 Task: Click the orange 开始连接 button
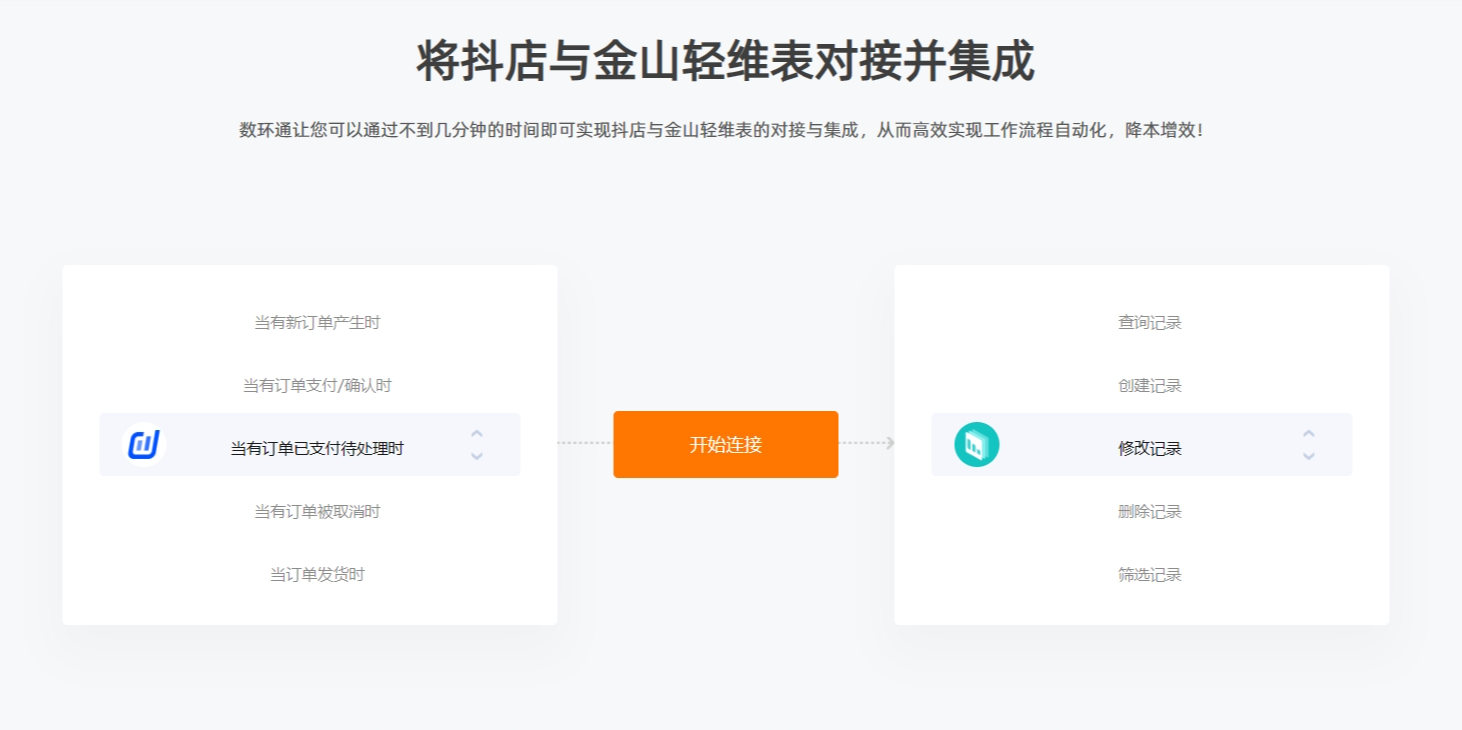pyautogui.click(x=726, y=444)
